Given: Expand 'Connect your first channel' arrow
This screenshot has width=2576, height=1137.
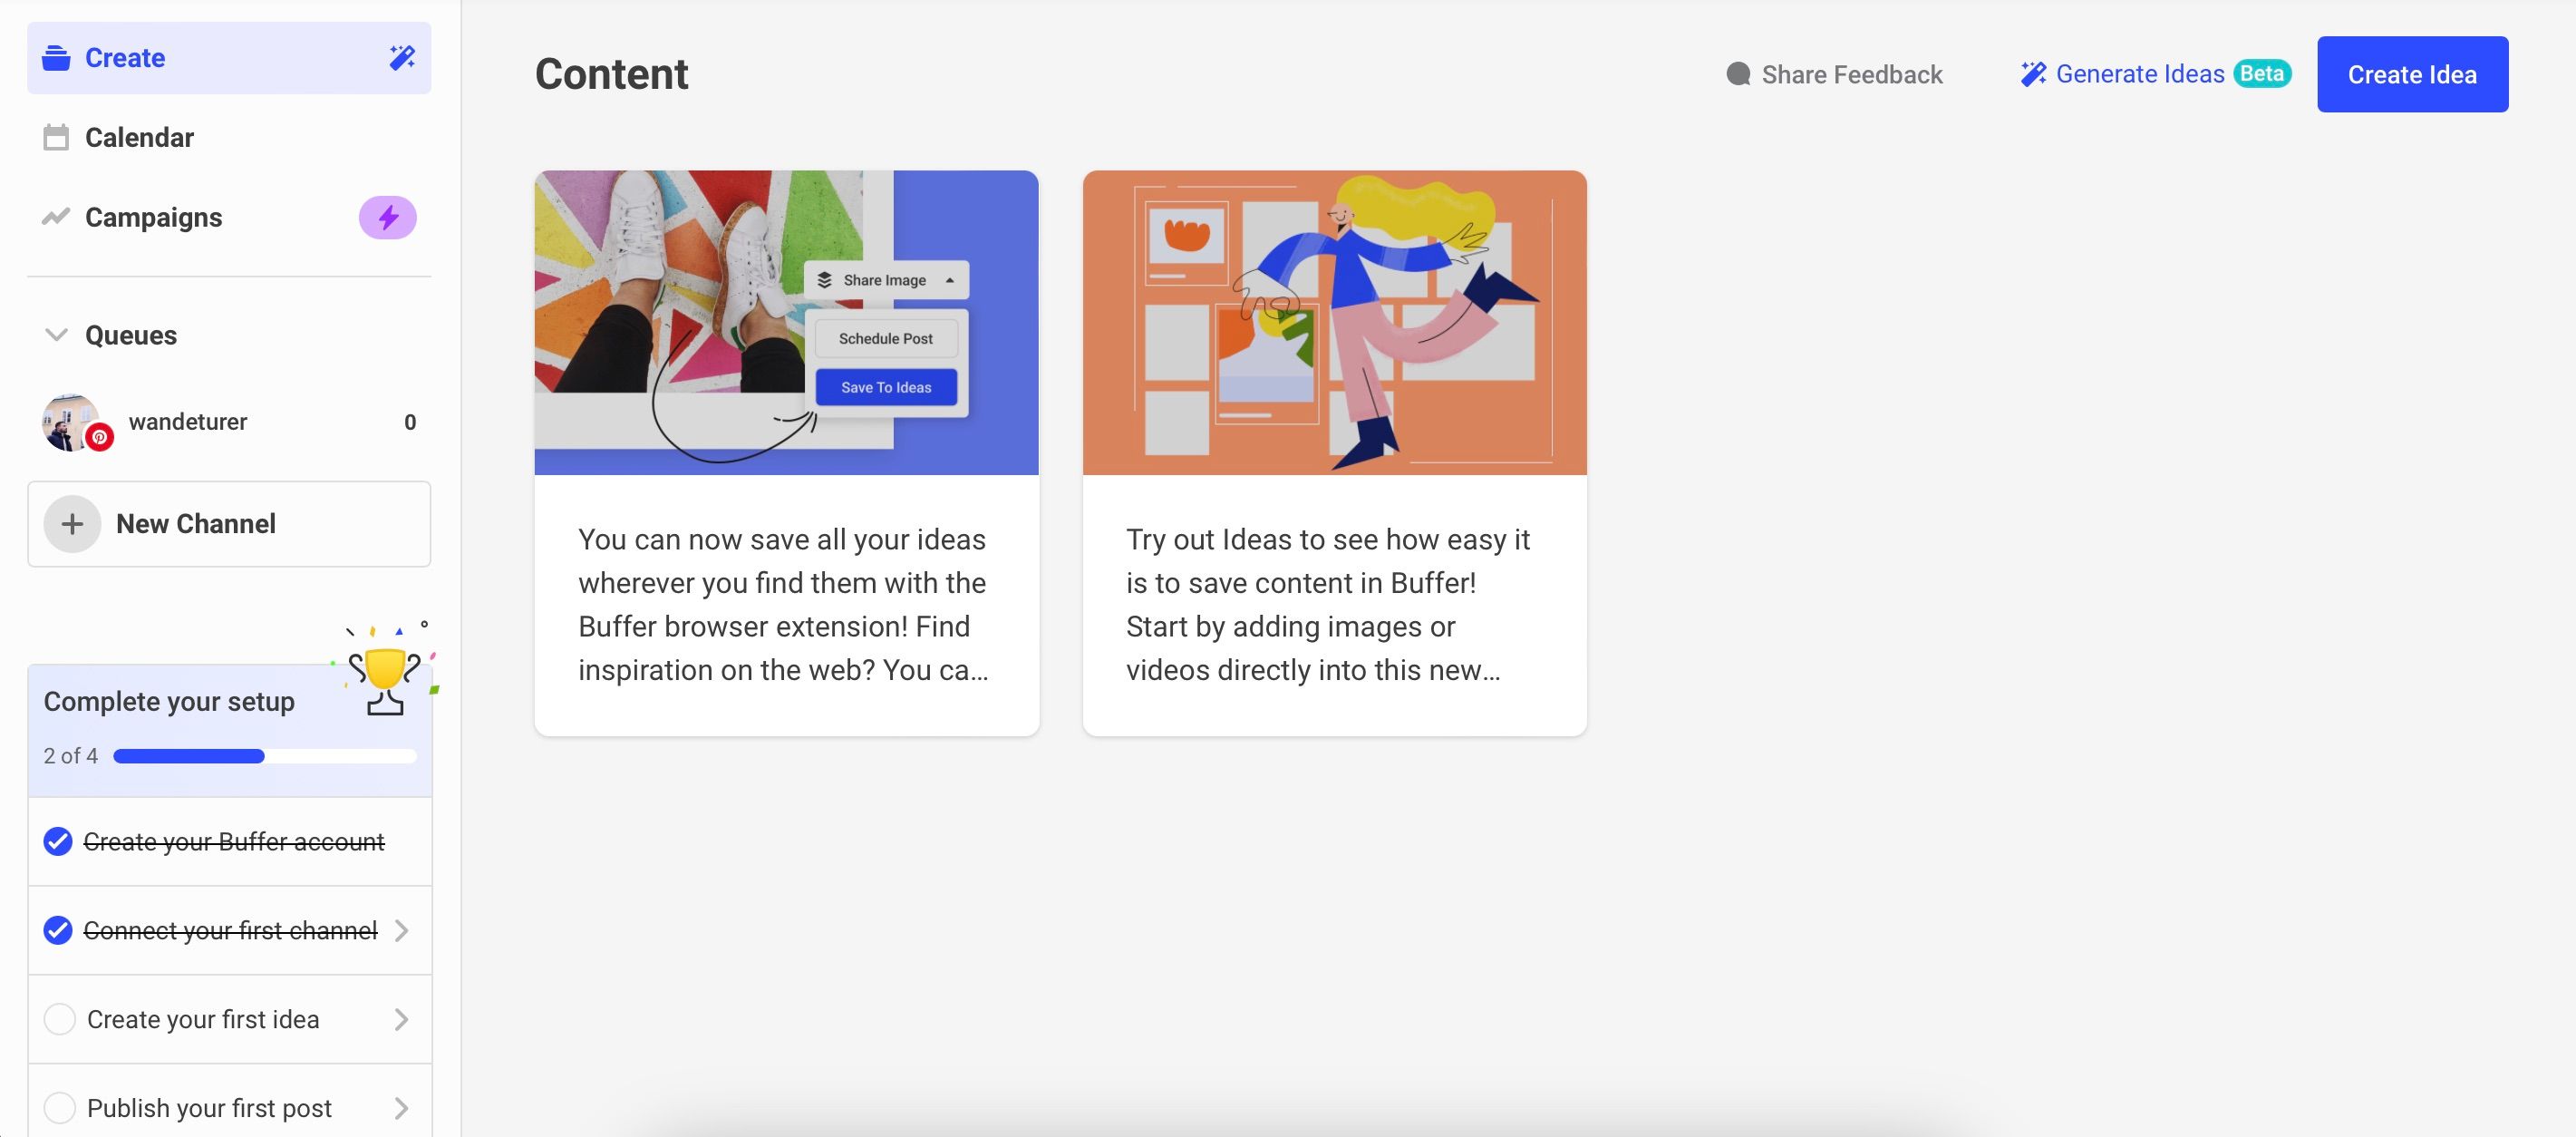Looking at the screenshot, I should (402, 931).
